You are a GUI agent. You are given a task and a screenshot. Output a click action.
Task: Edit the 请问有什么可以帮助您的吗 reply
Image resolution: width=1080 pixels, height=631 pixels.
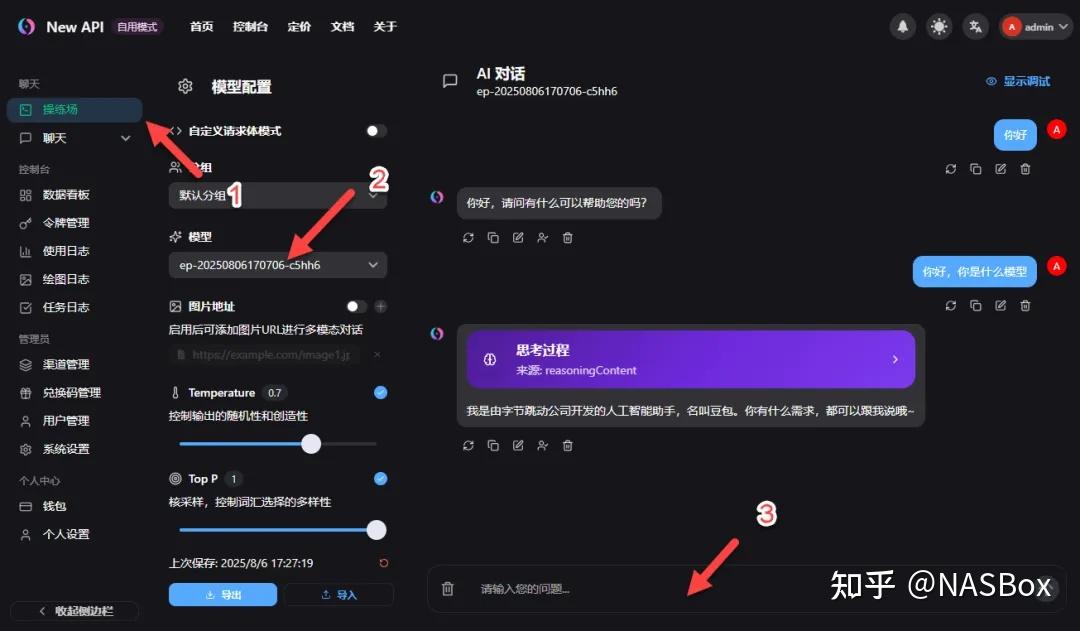(518, 238)
